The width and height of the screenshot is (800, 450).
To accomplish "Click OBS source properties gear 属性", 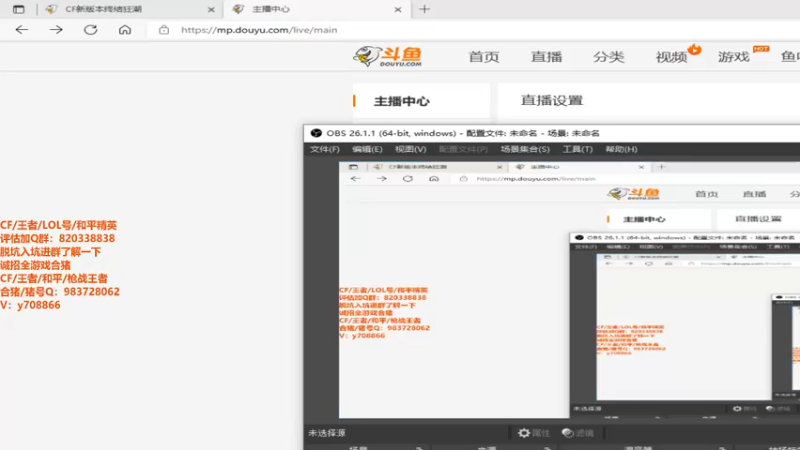I will tap(534, 433).
